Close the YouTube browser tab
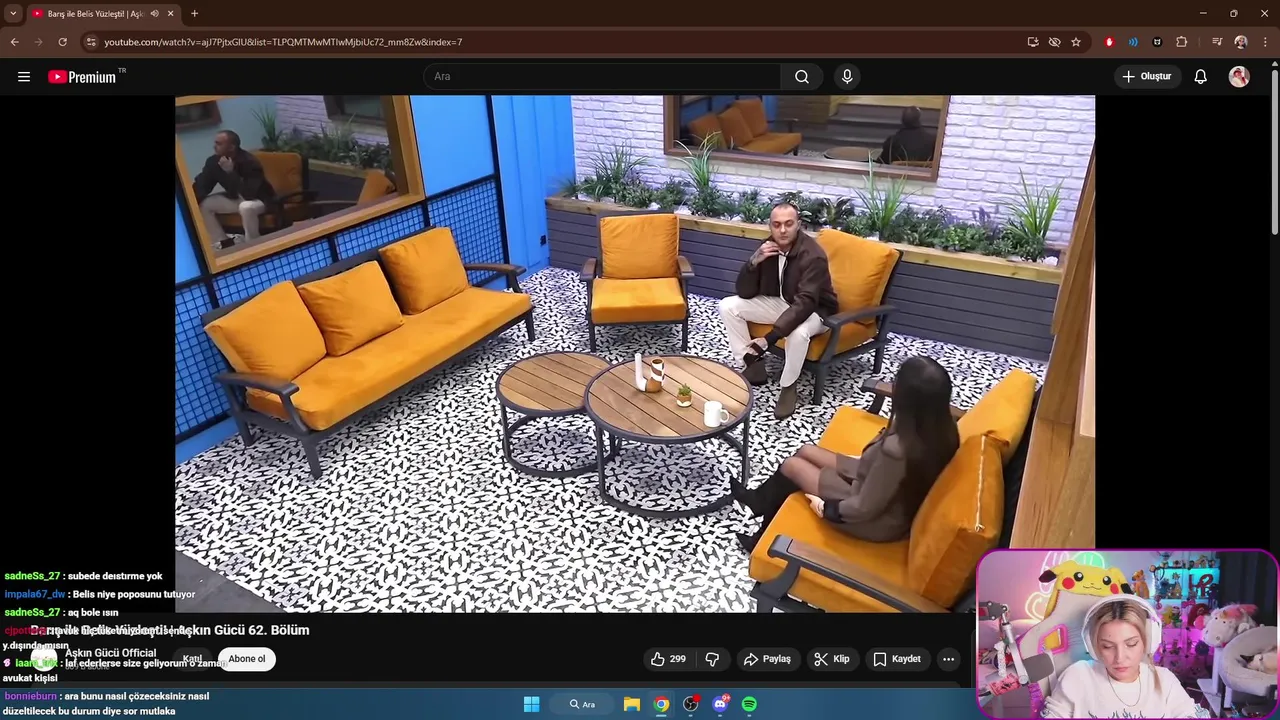Screen dimensions: 1280x720 171,14
